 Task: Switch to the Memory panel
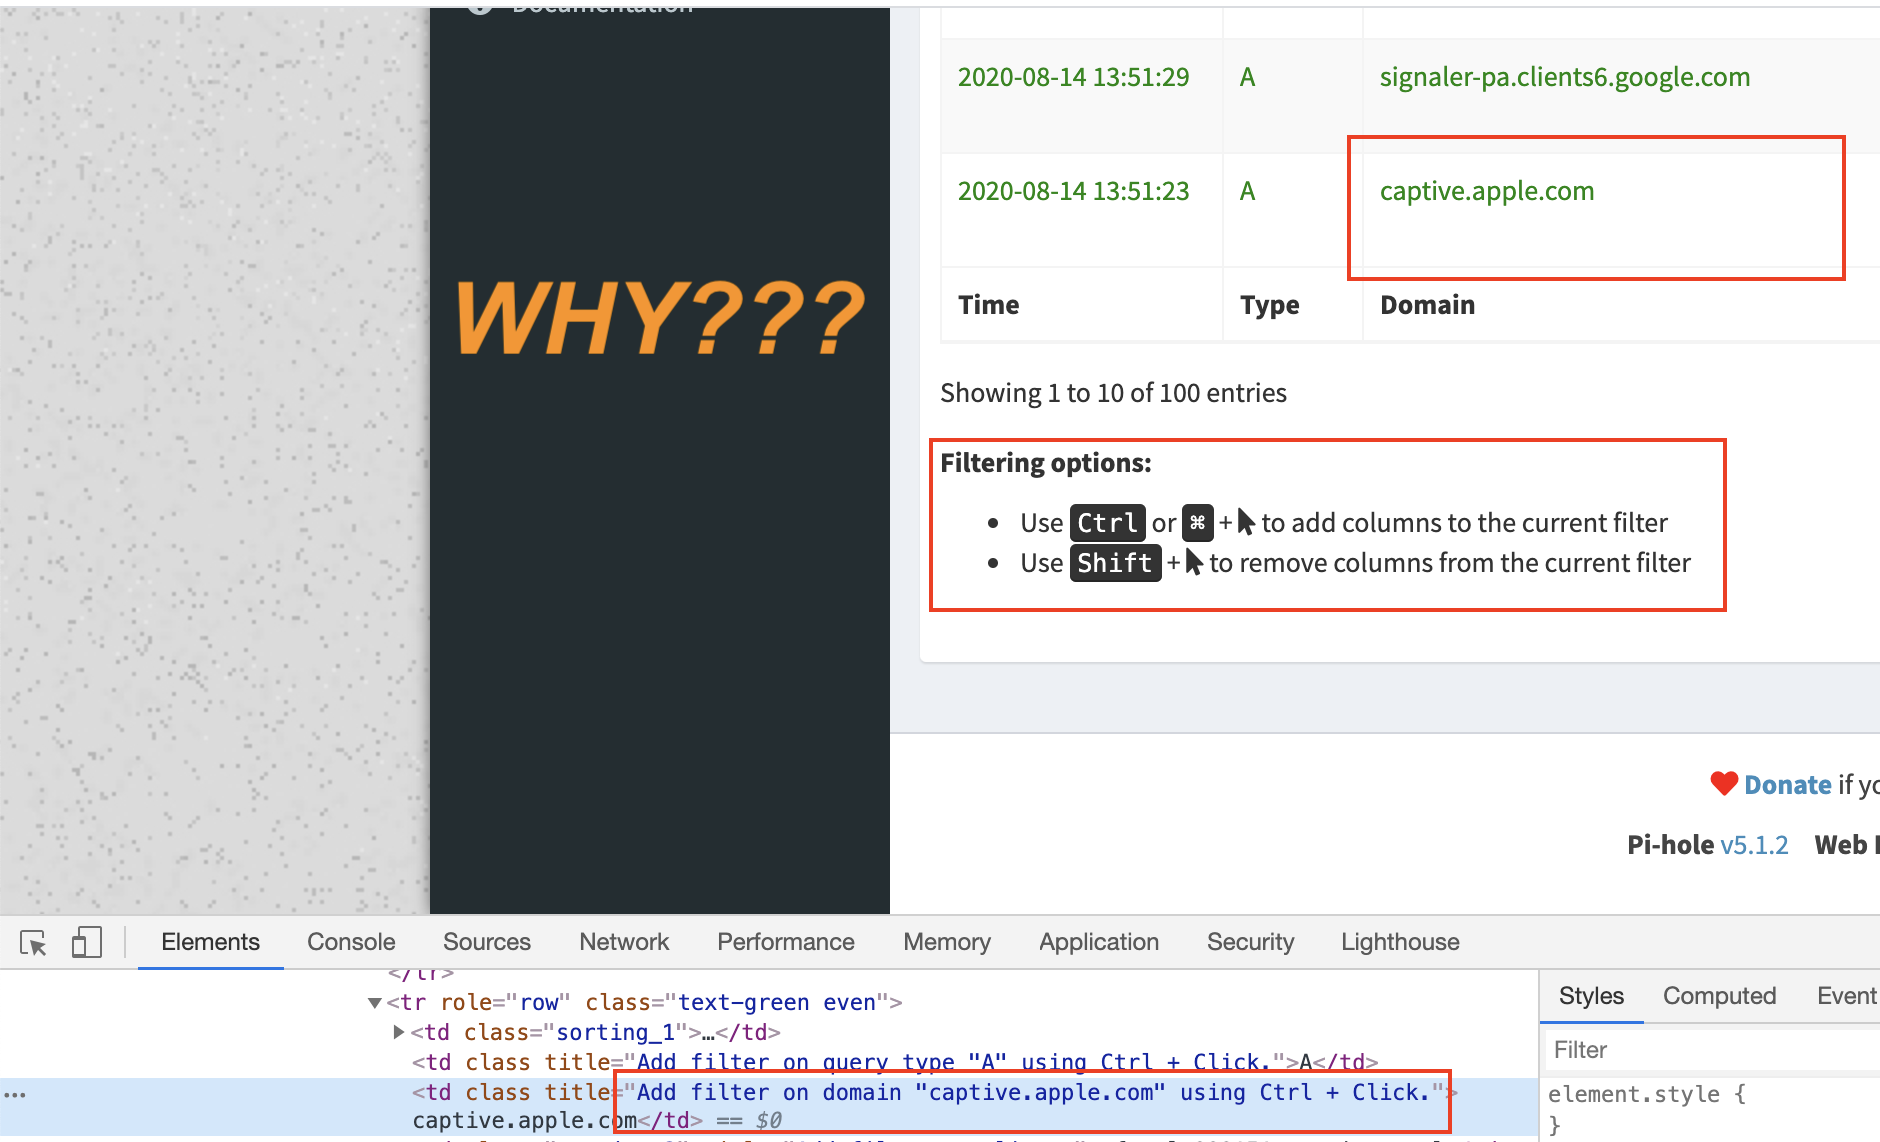946,942
